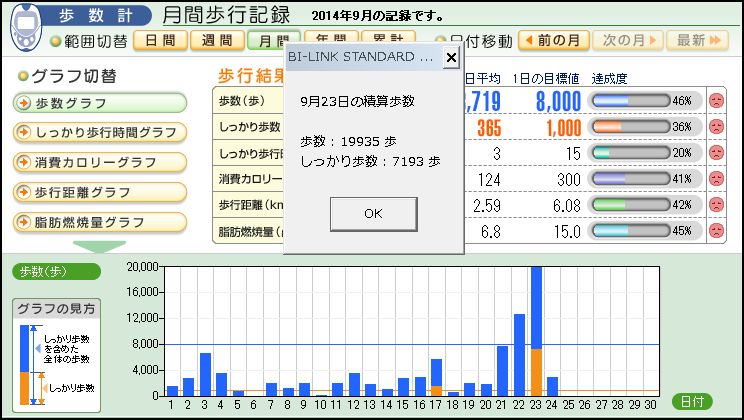Viewport: 744px width, 420px height.
Task: Click the sad face icon in 45% row
Action: coord(716,231)
